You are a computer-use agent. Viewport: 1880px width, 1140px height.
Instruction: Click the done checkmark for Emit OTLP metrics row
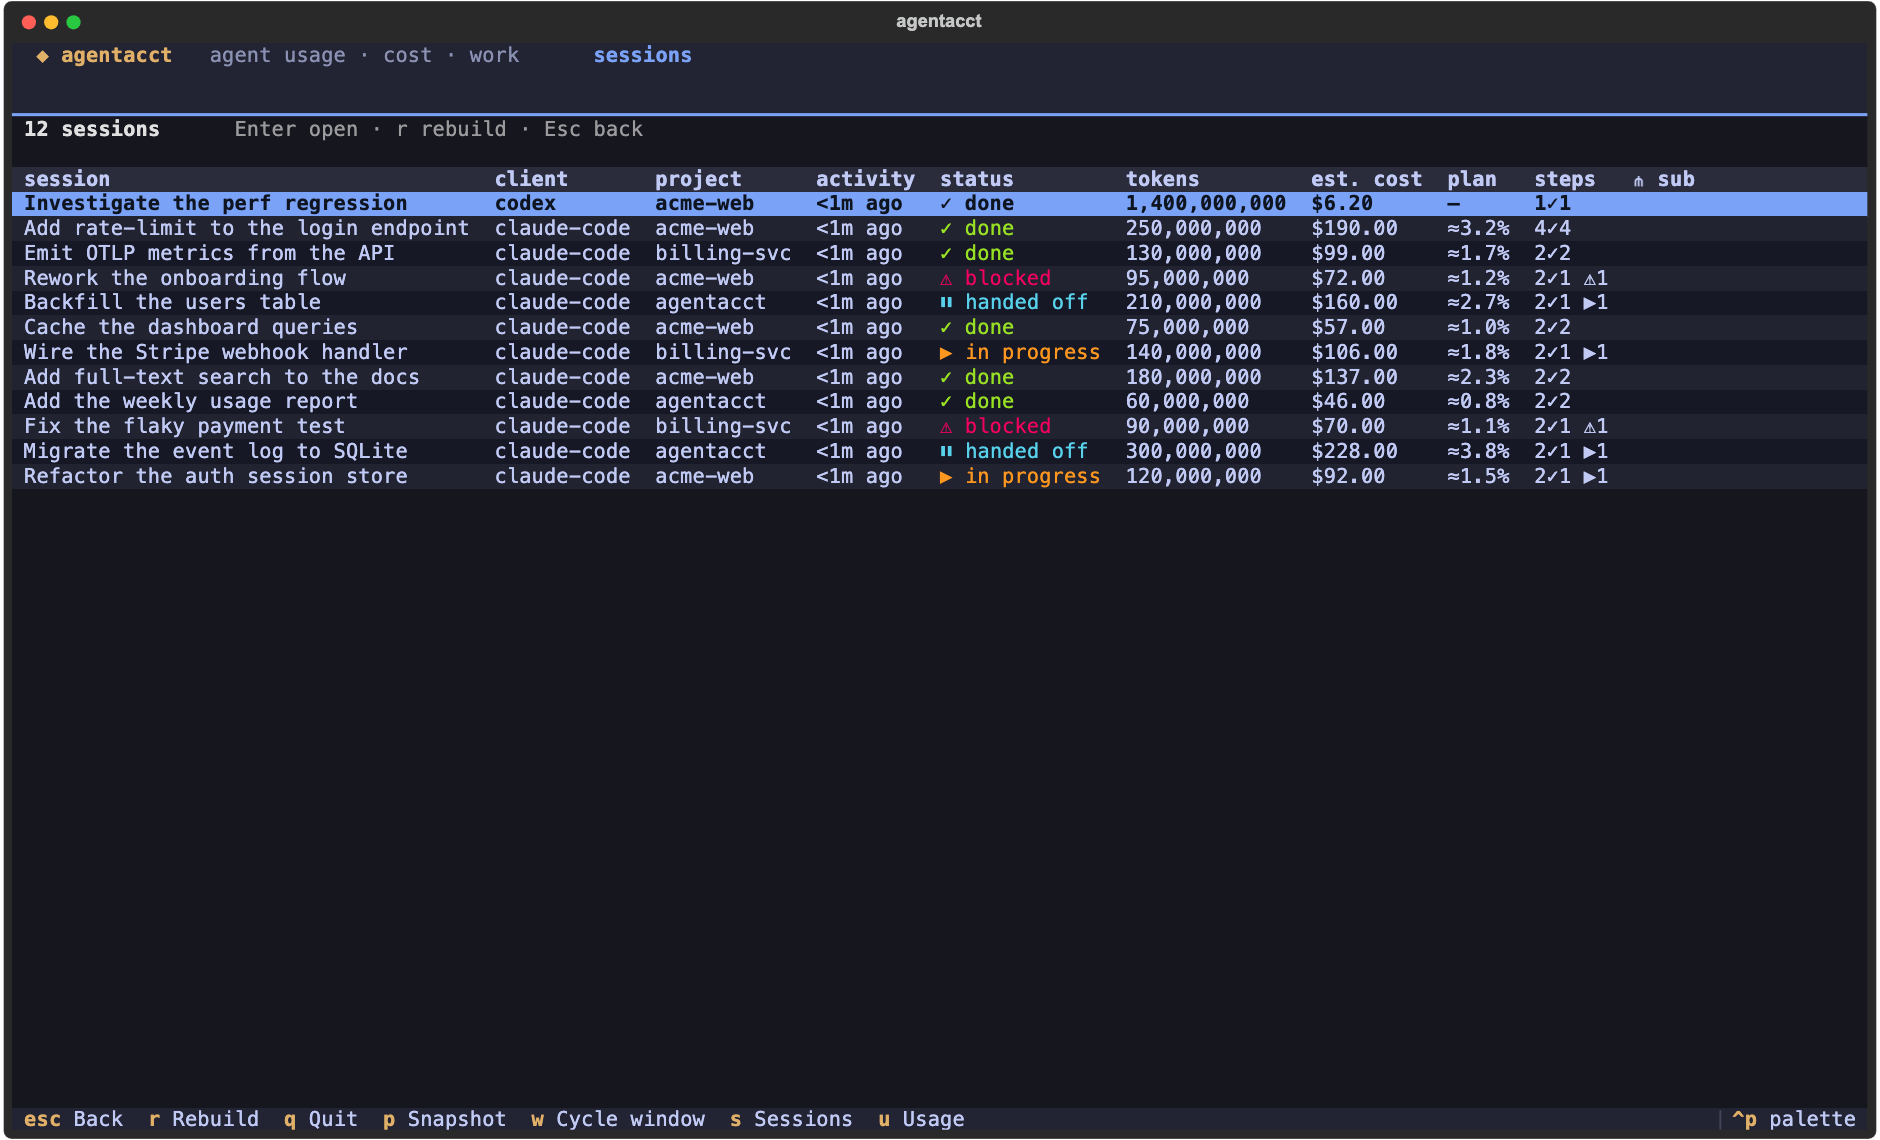(x=946, y=254)
